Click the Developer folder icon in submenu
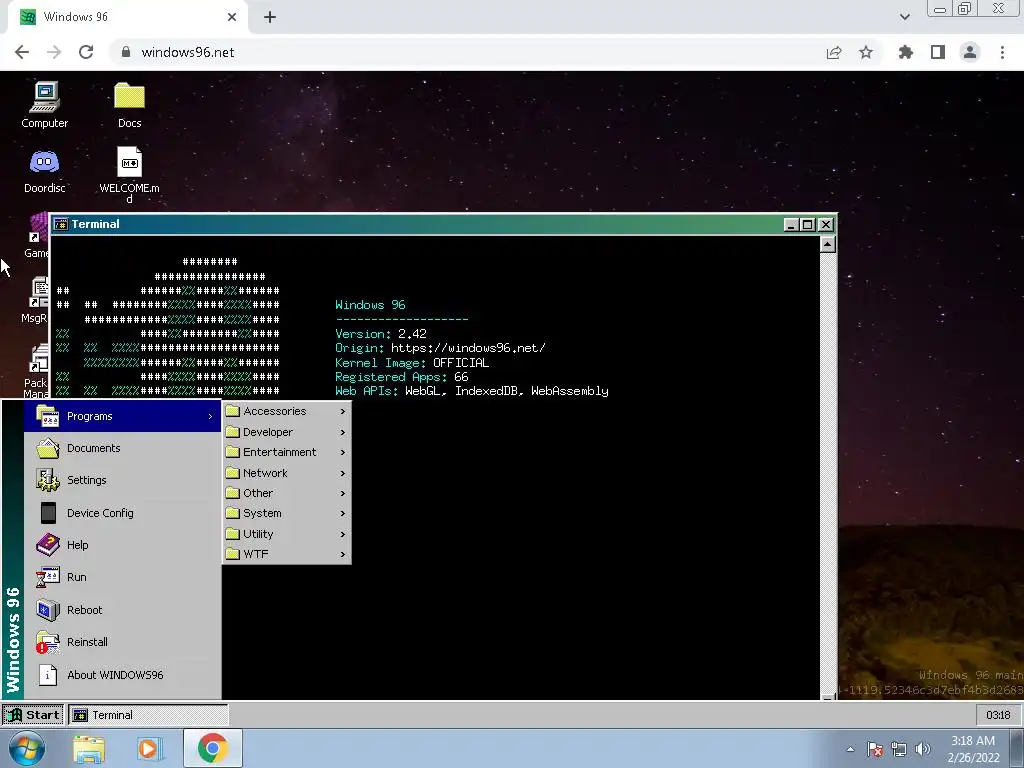Viewport: 1024px width, 768px height. (x=232, y=432)
